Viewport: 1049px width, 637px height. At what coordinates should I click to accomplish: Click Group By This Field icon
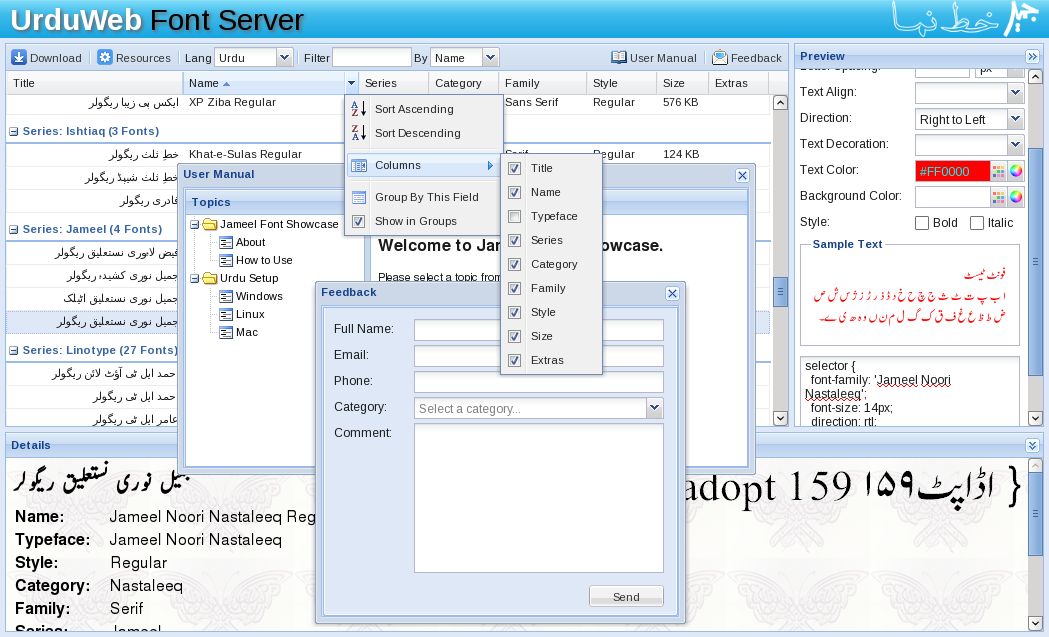[x=359, y=197]
